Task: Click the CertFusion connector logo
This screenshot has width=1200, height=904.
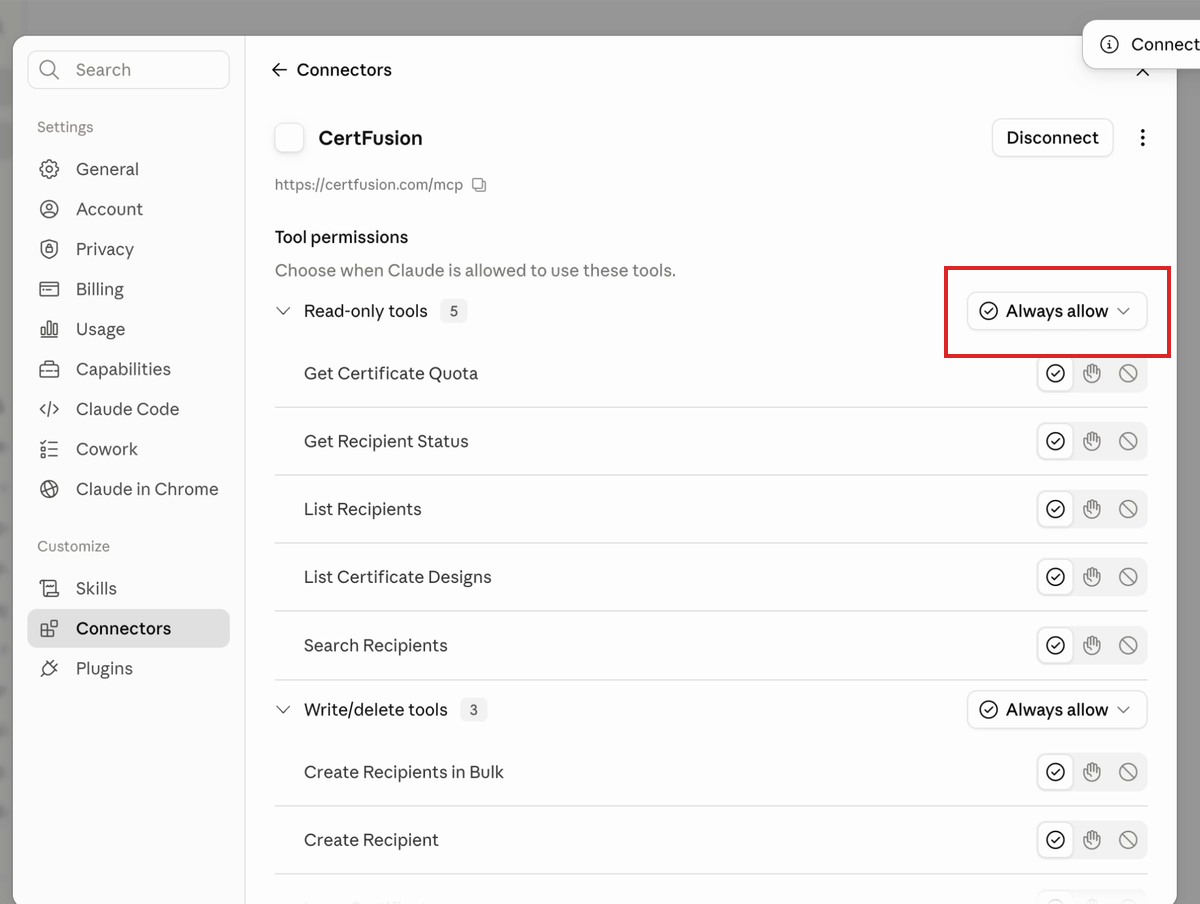Action: coord(289,138)
